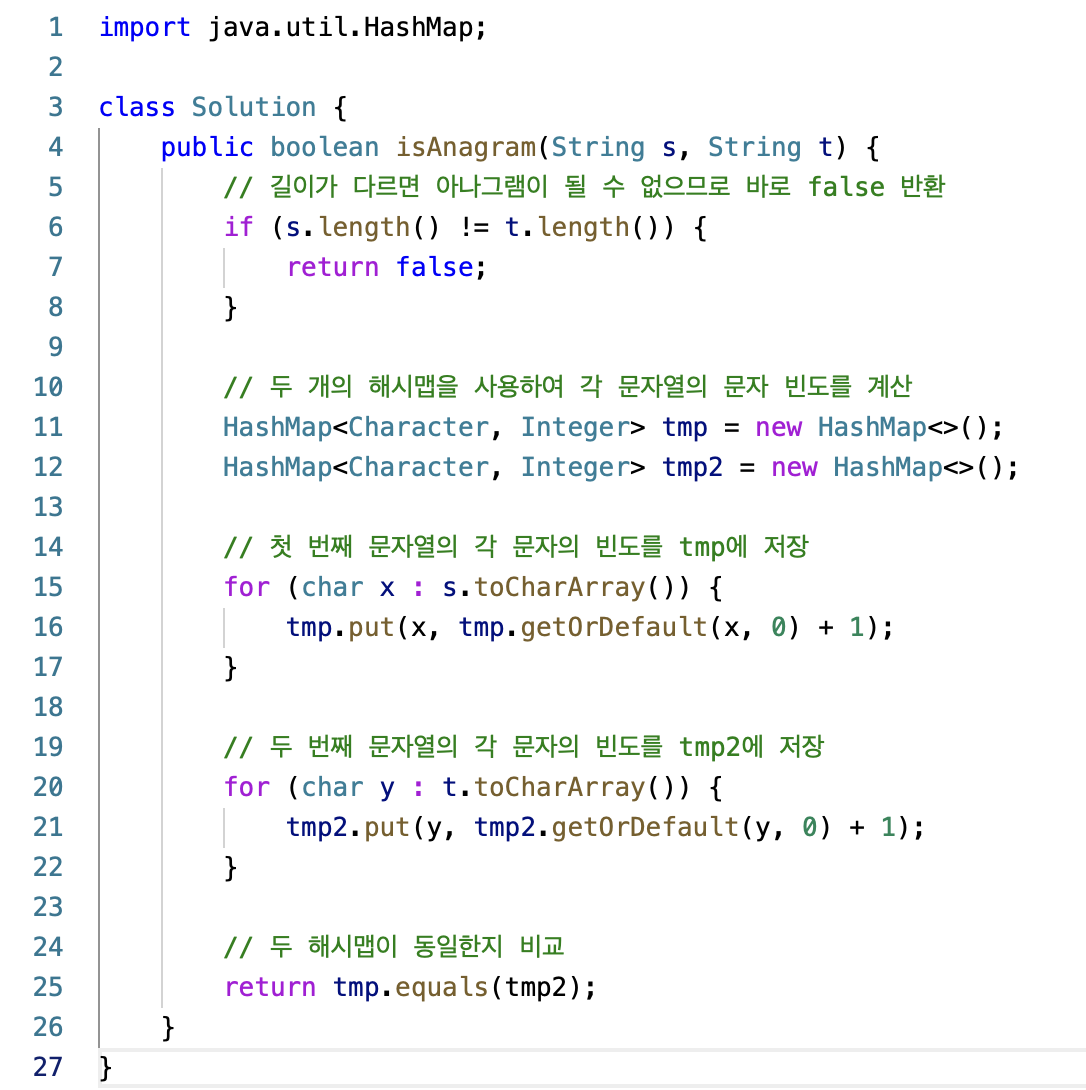Image resolution: width=1086 pixels, height=1090 pixels.
Task: Click line number 20 in the gutter
Action: click(x=48, y=787)
